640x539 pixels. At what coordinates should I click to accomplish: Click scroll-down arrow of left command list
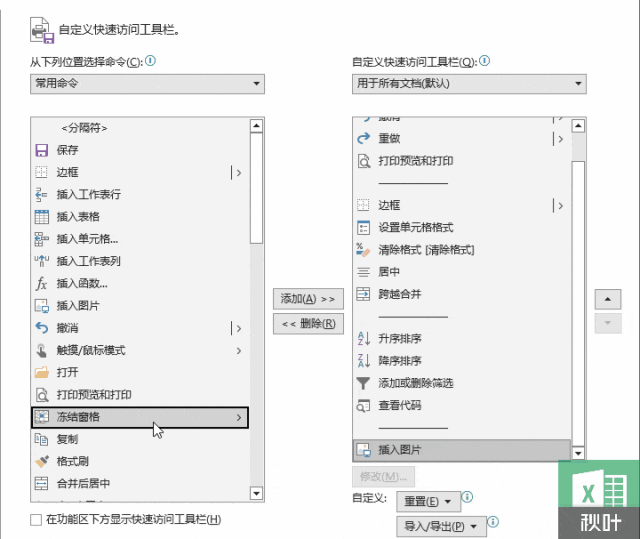pos(256,494)
